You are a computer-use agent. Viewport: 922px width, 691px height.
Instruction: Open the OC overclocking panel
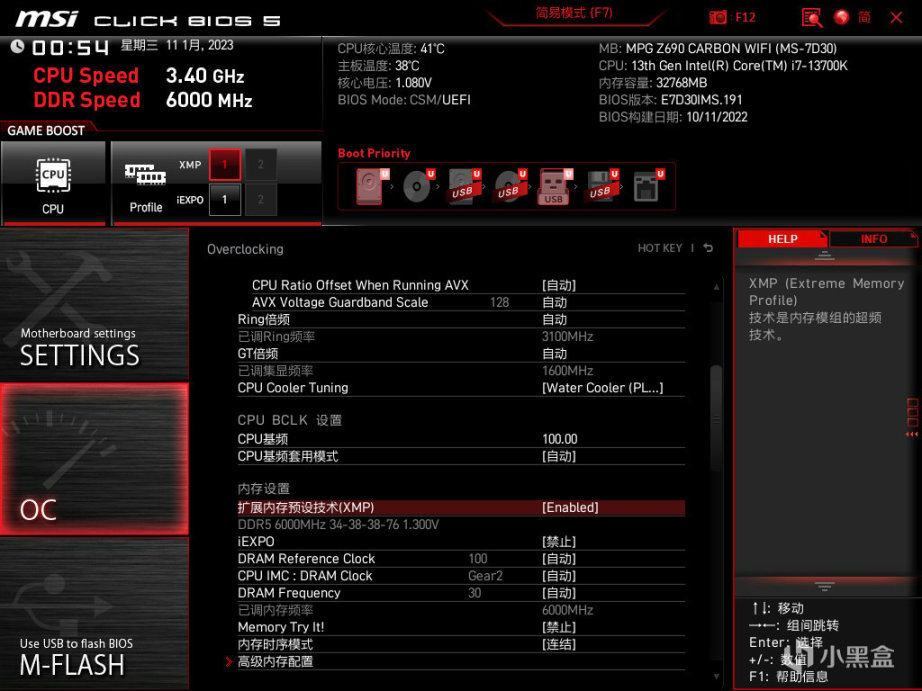[94, 459]
